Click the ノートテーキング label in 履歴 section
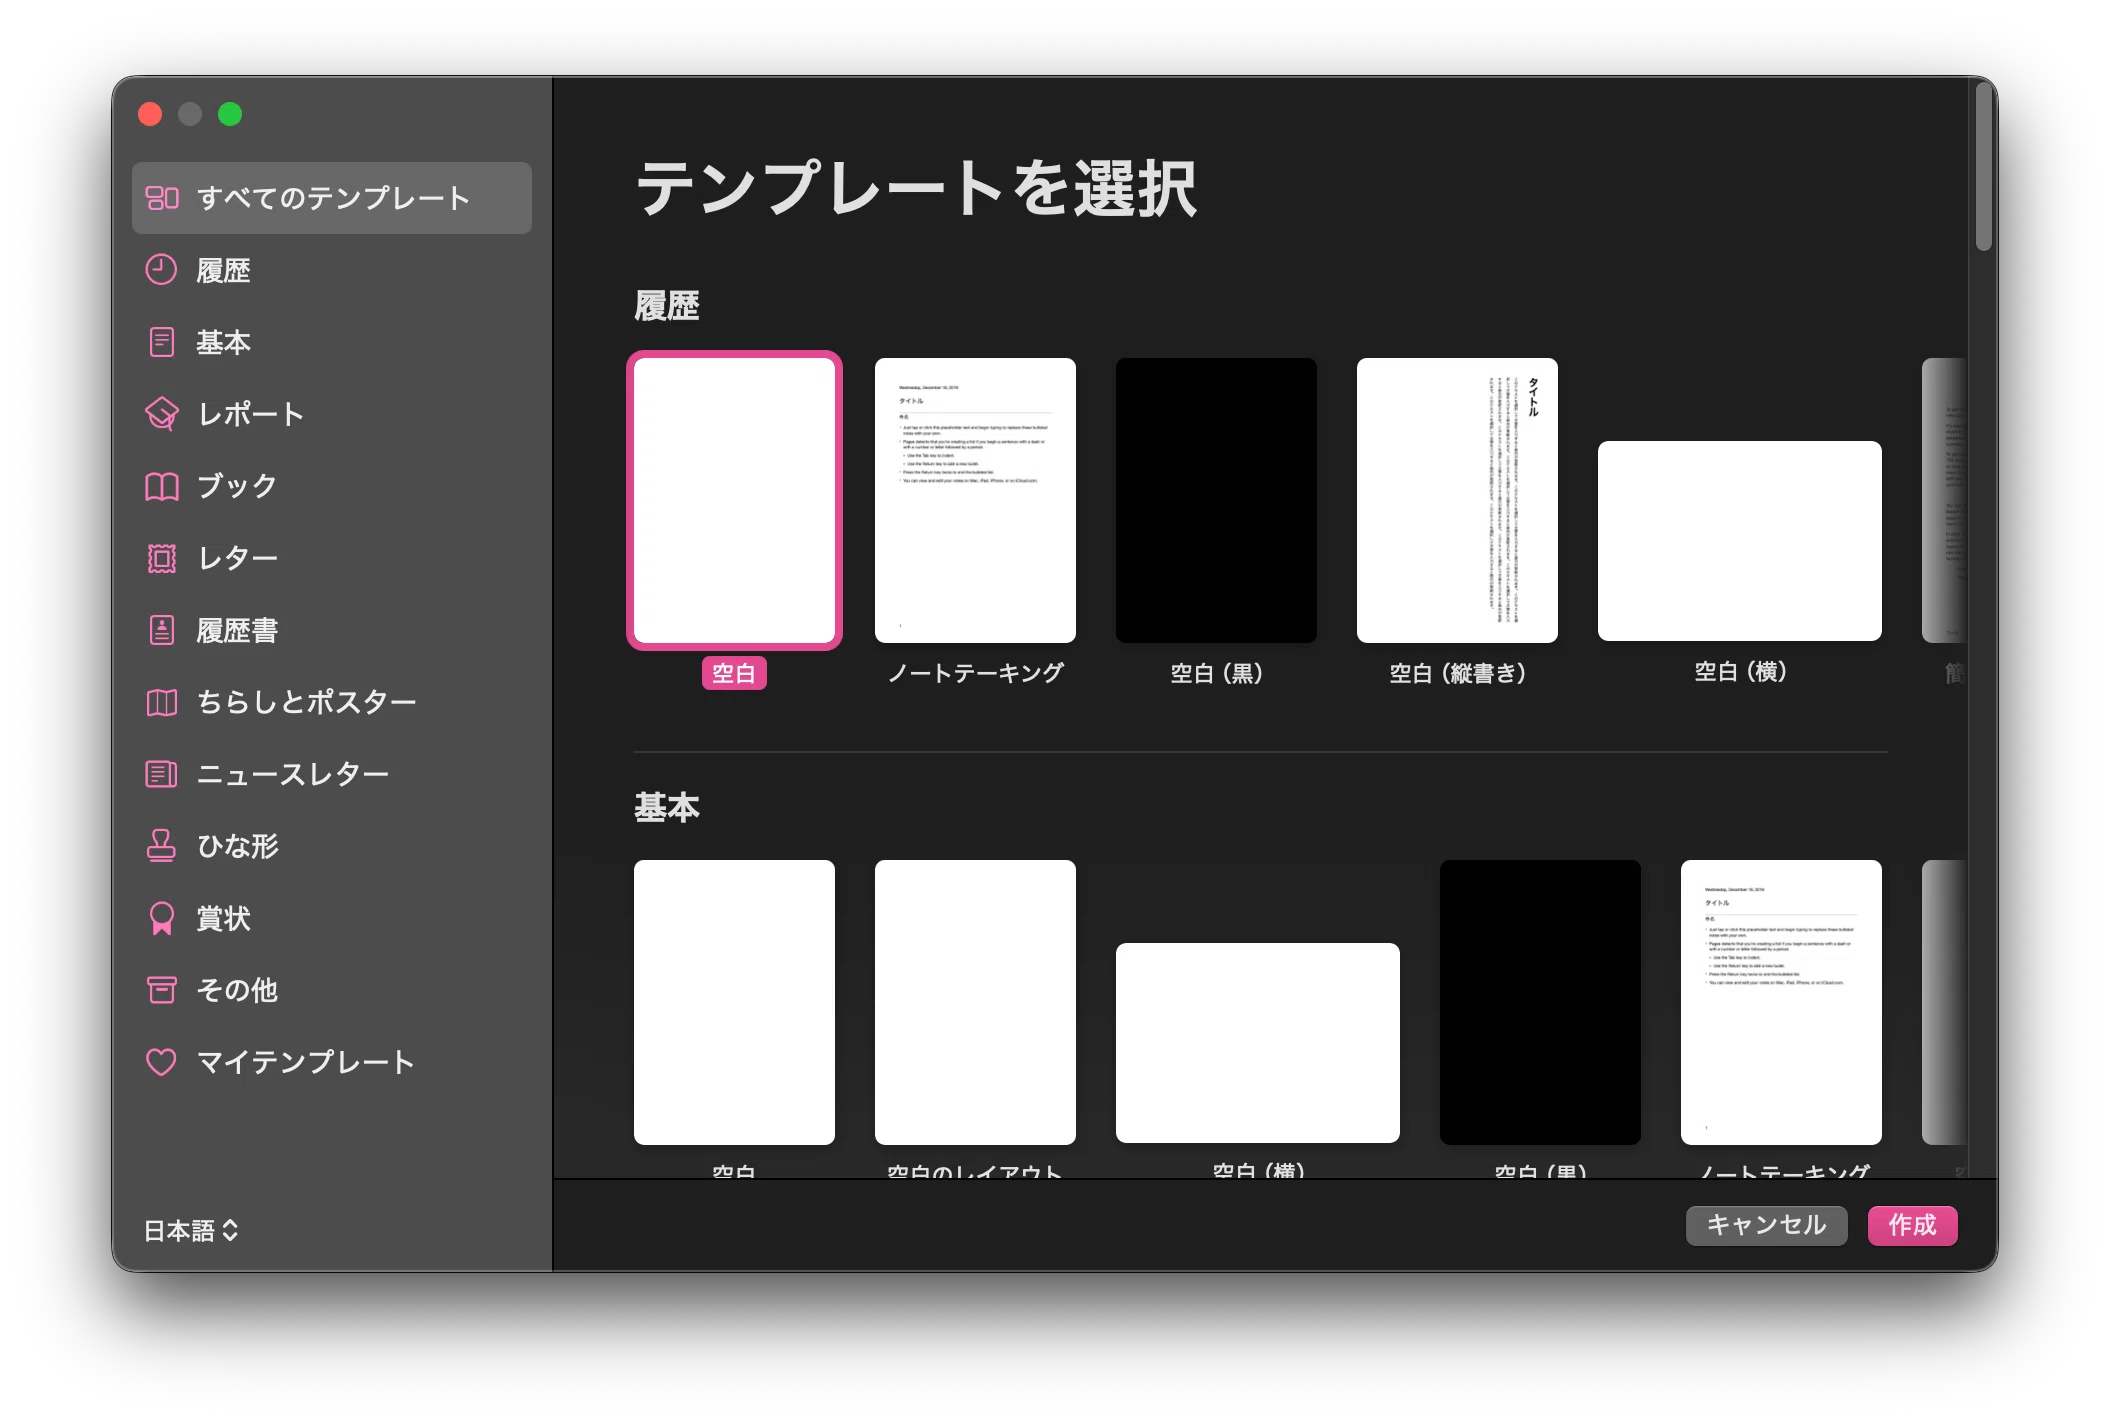The width and height of the screenshot is (2110, 1420). (975, 673)
